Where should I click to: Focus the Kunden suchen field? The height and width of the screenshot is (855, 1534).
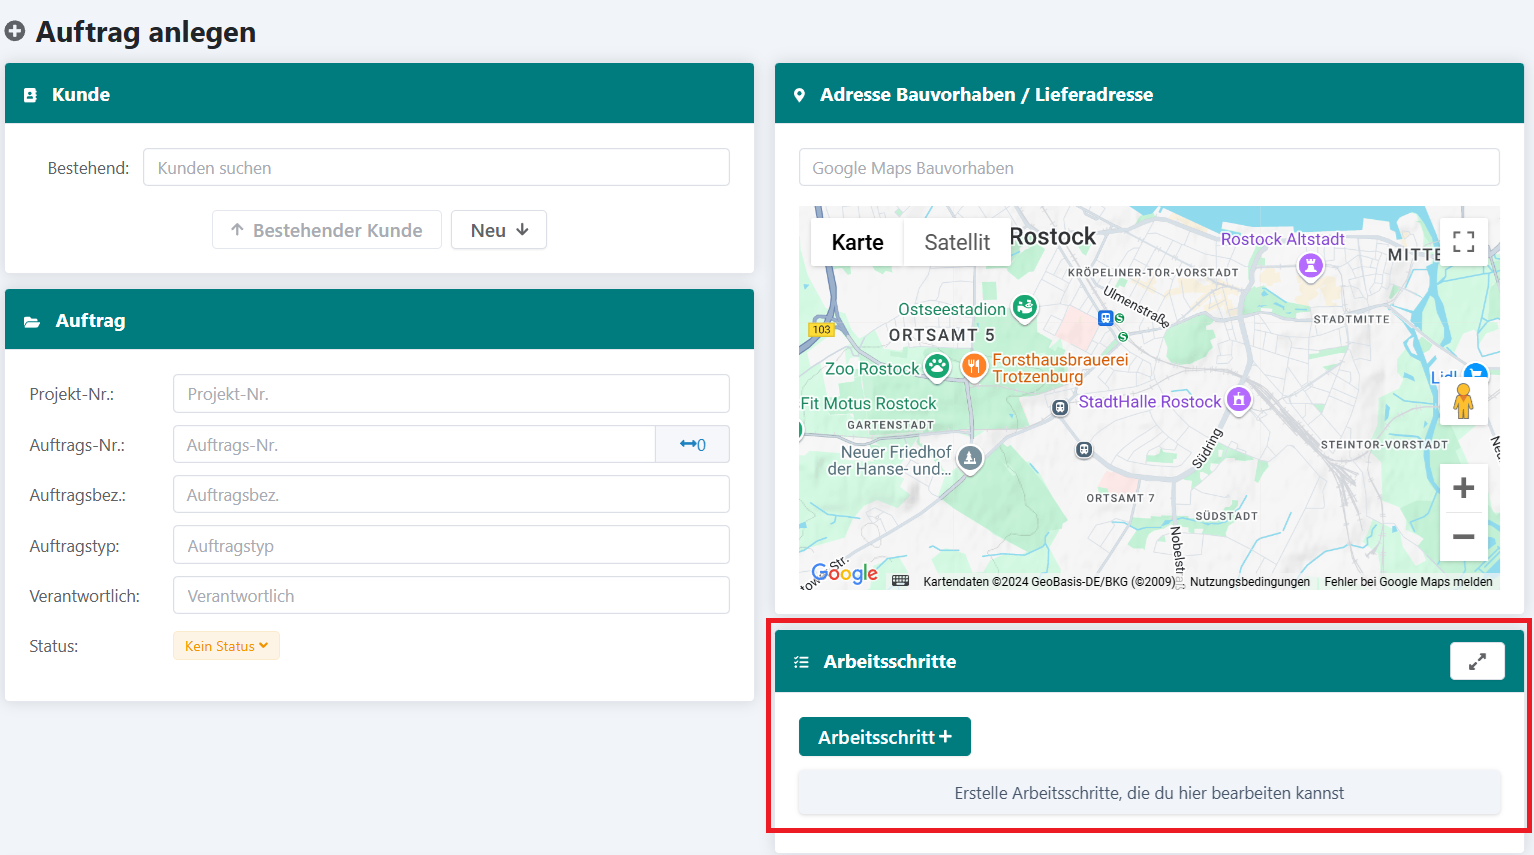coord(436,168)
